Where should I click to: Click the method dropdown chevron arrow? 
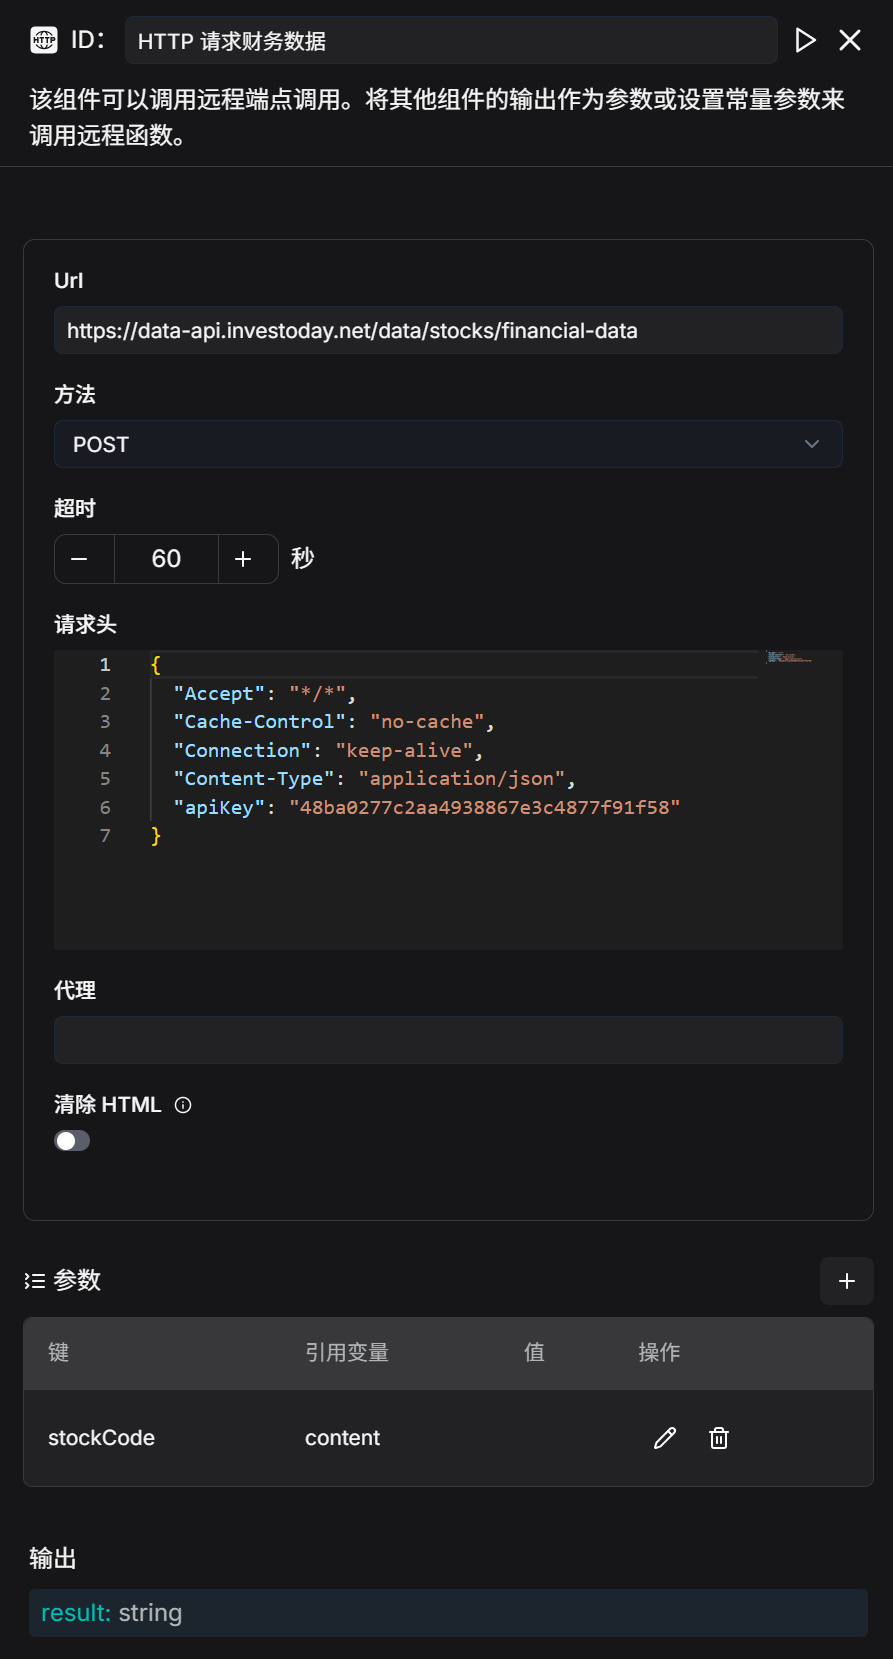[x=812, y=445]
